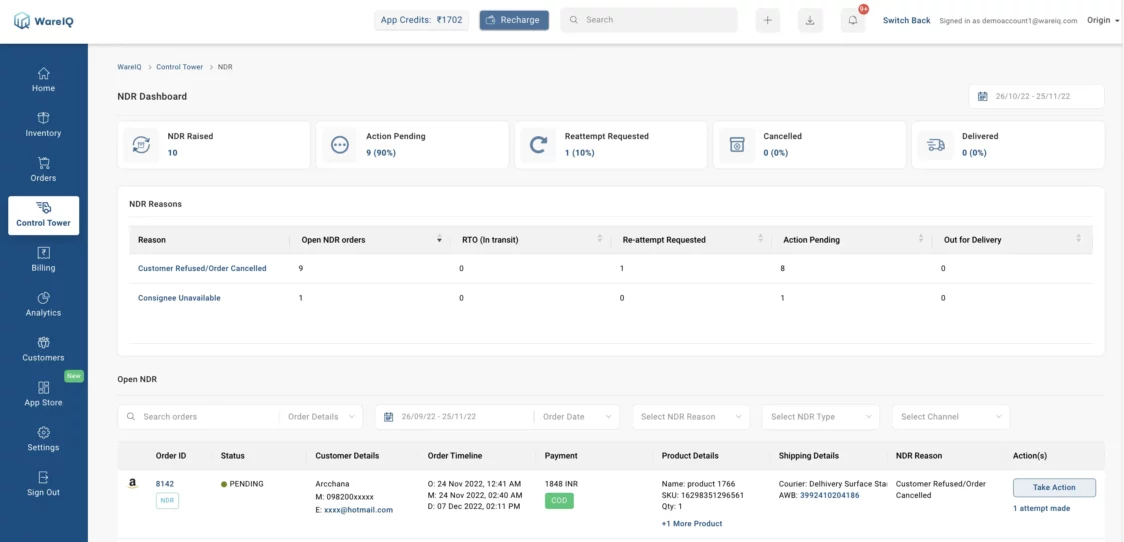Open Consignee Unavailable reason link

tap(179, 298)
